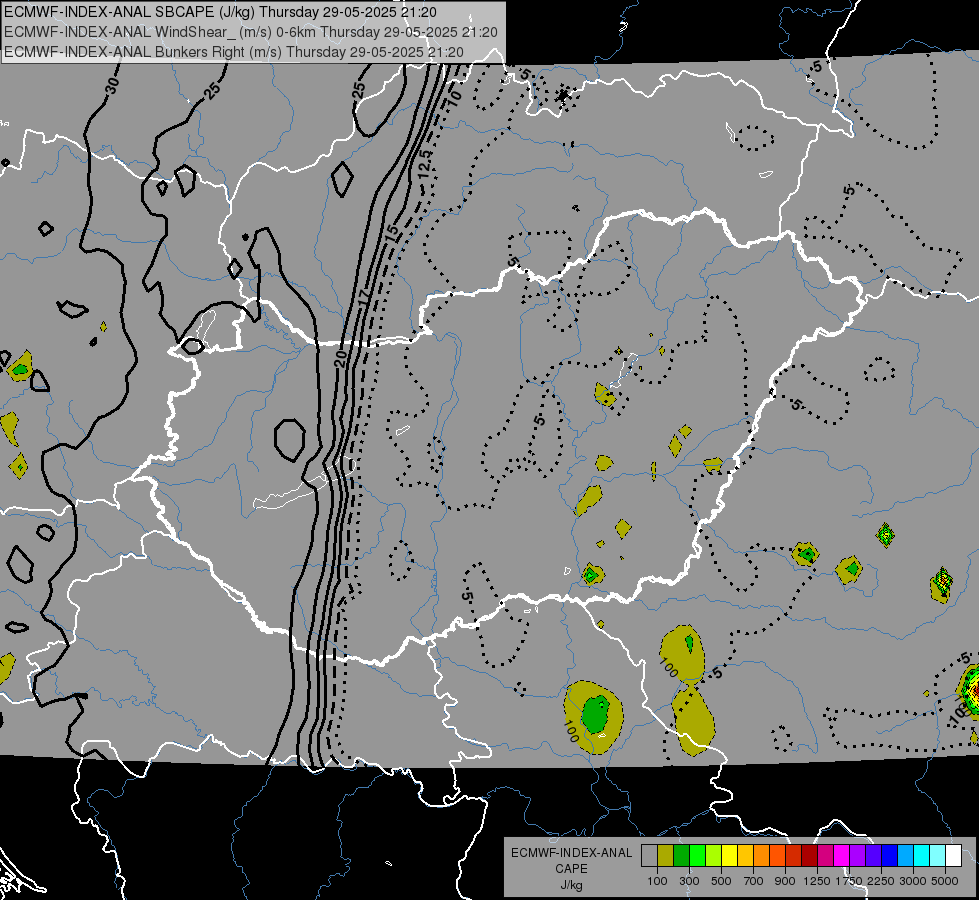Image resolution: width=979 pixels, height=900 pixels.
Task: Choose the white swatch ending the legend
Action: pos(953,855)
